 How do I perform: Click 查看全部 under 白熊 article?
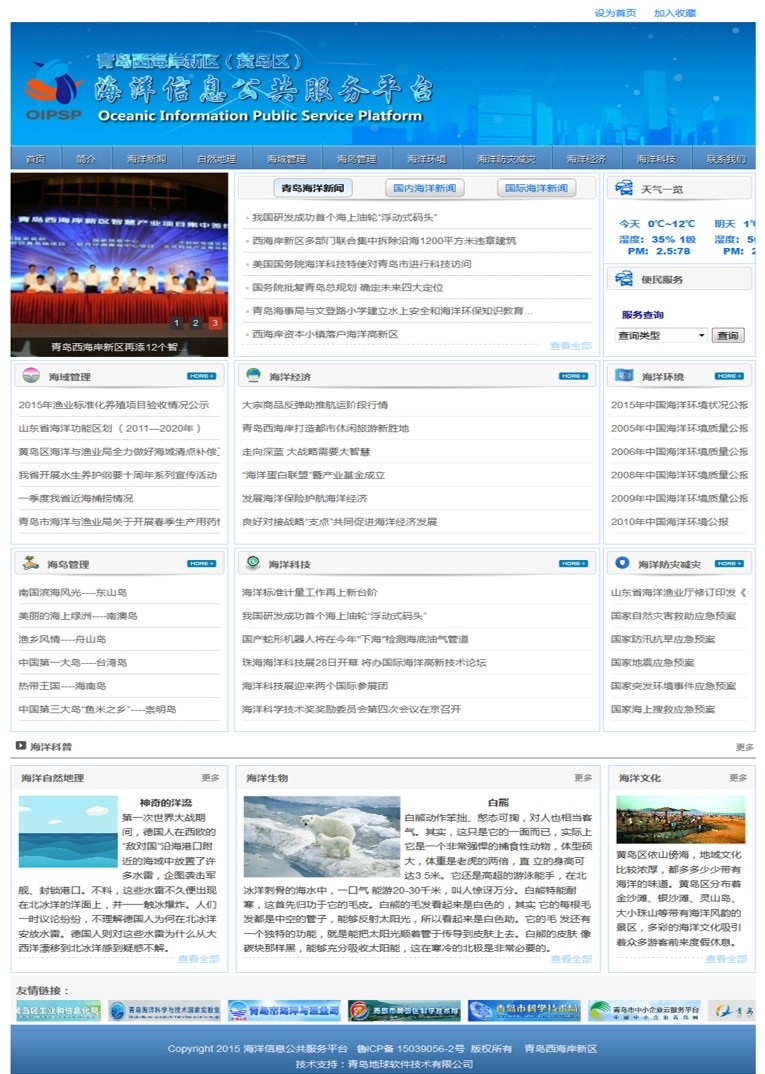click(x=571, y=959)
